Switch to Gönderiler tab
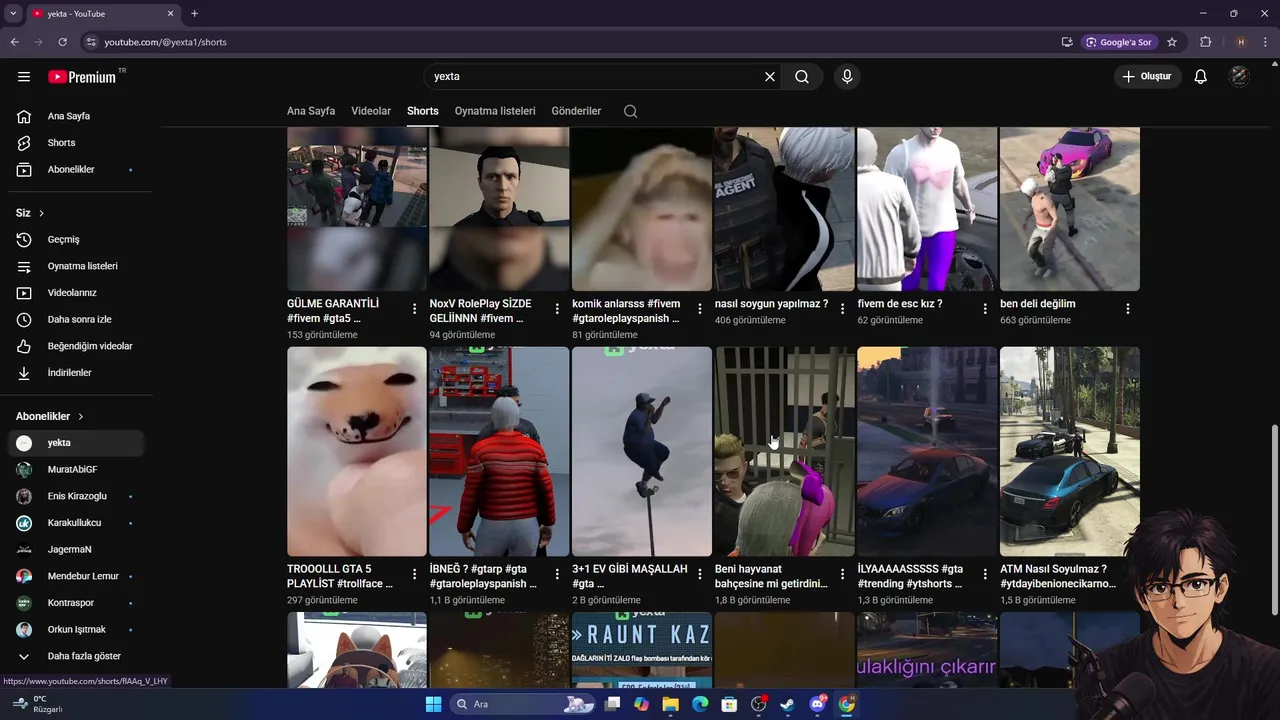Viewport: 1280px width, 720px height. click(576, 111)
